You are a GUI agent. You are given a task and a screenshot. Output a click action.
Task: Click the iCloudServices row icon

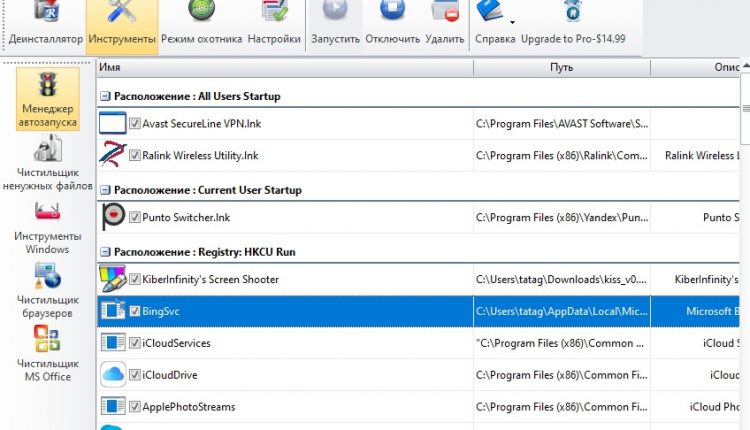coord(113,342)
